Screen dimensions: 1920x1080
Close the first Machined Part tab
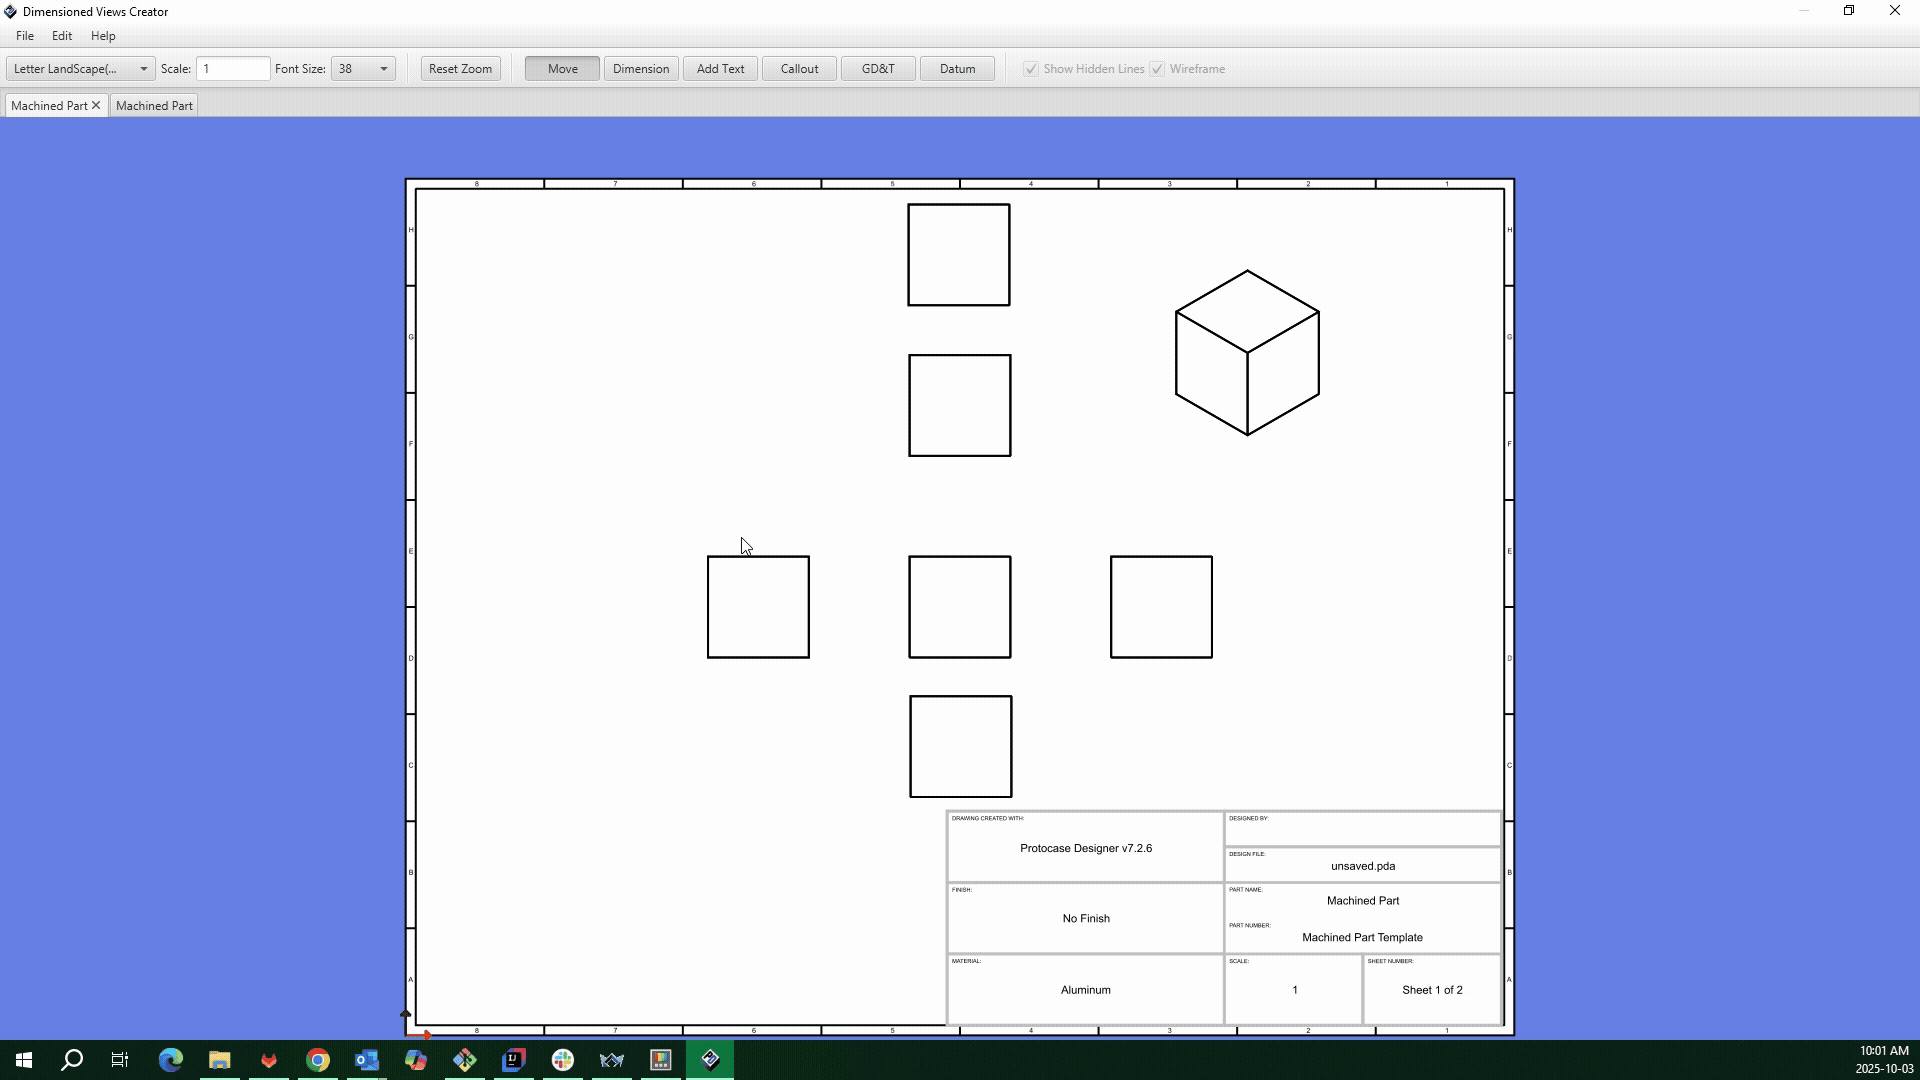[96, 105]
